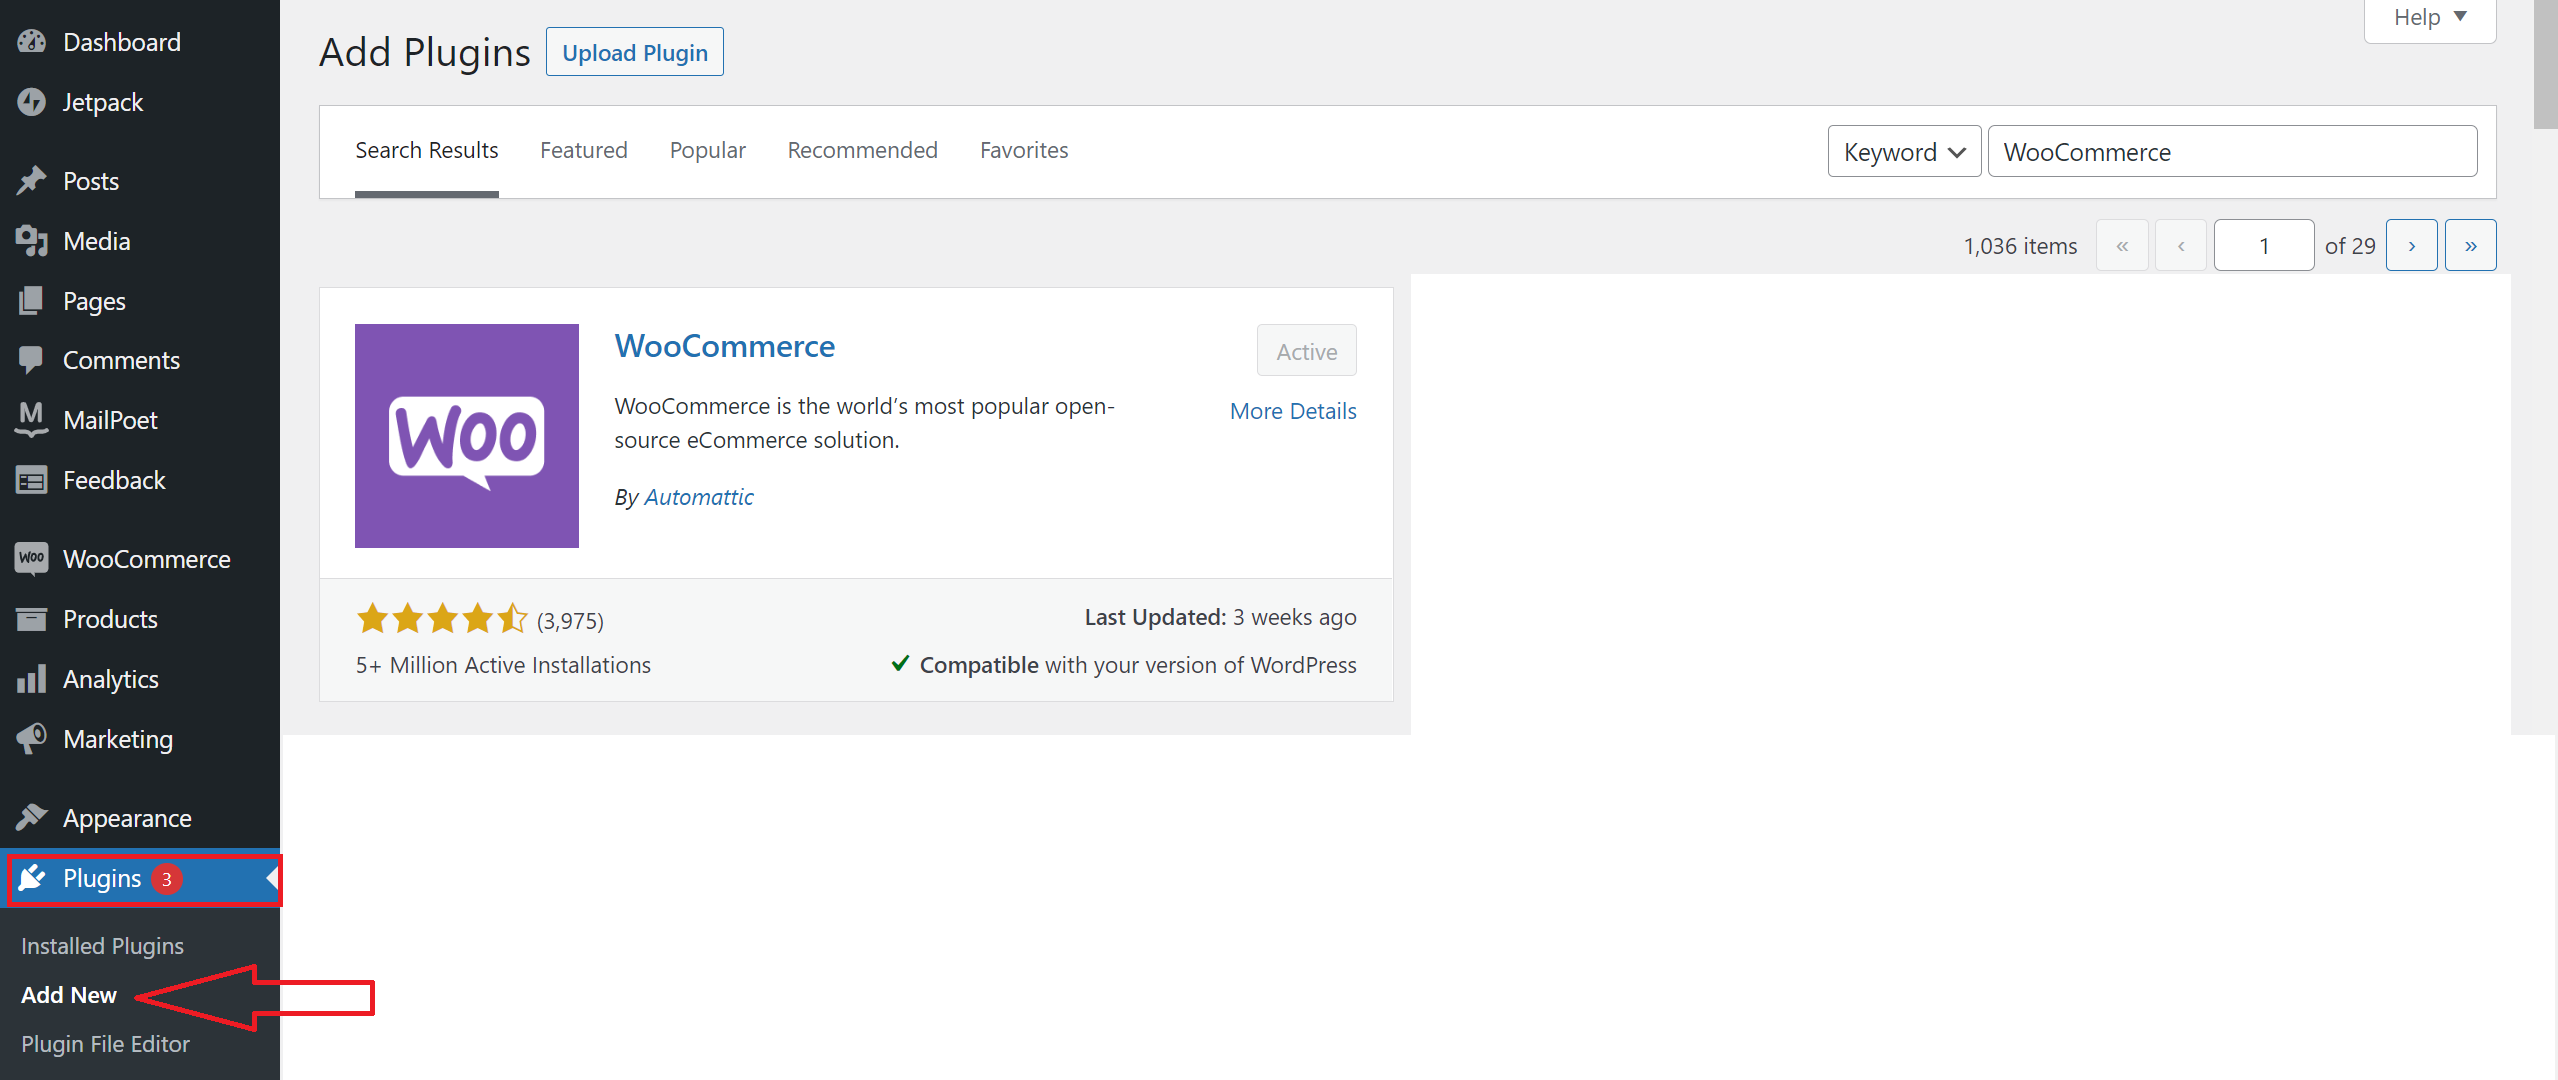Click the Comments speech bubble icon

point(31,360)
